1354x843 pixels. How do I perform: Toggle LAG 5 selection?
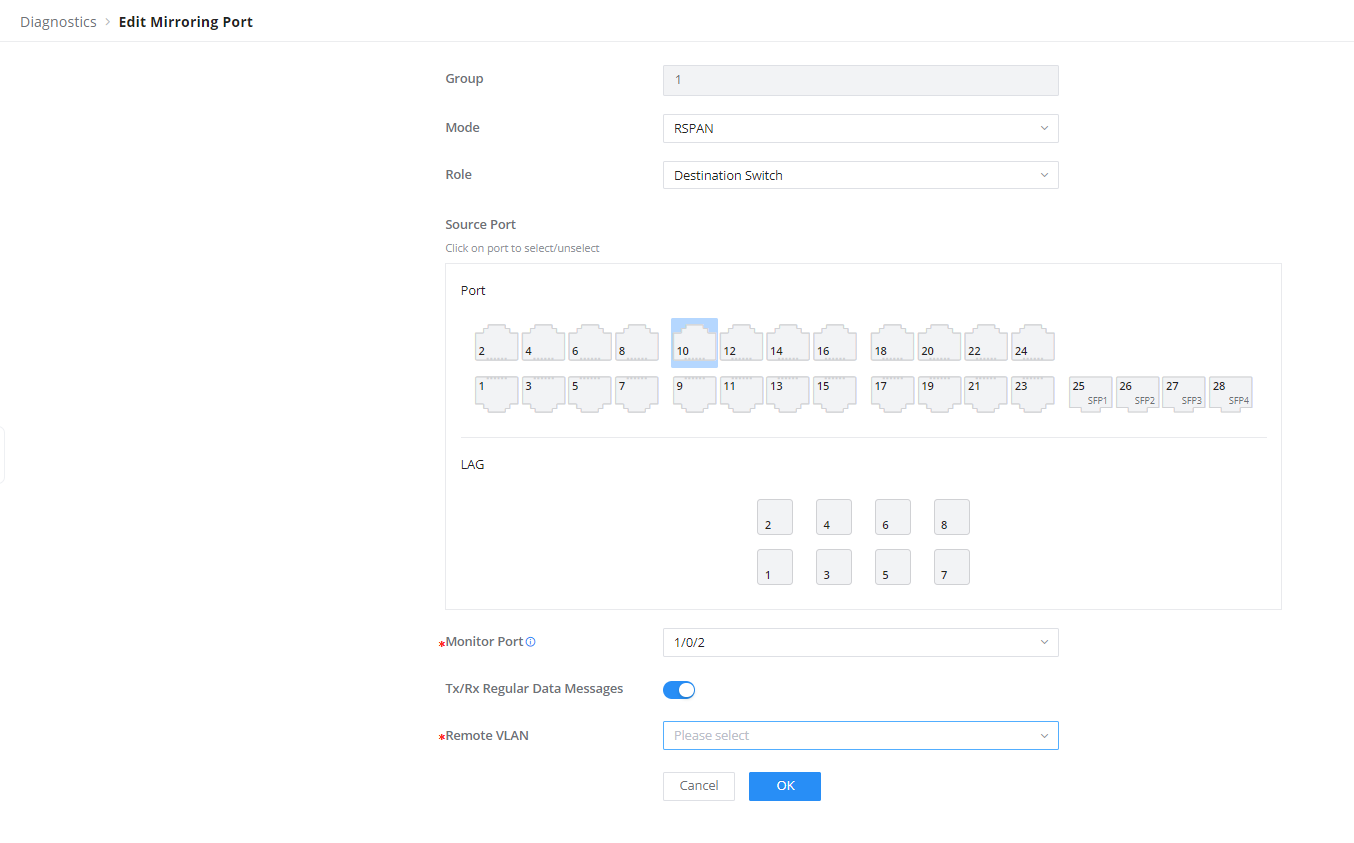[893, 567]
